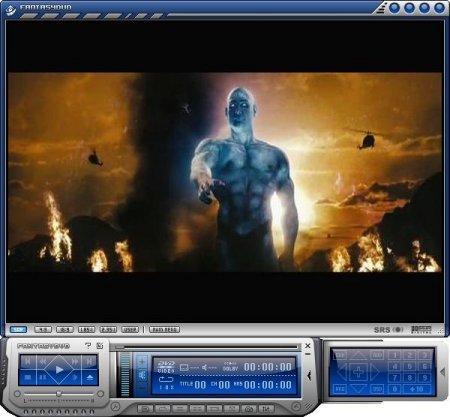
Task: Collapse side panel with the black arrow
Action: click(309, 375)
